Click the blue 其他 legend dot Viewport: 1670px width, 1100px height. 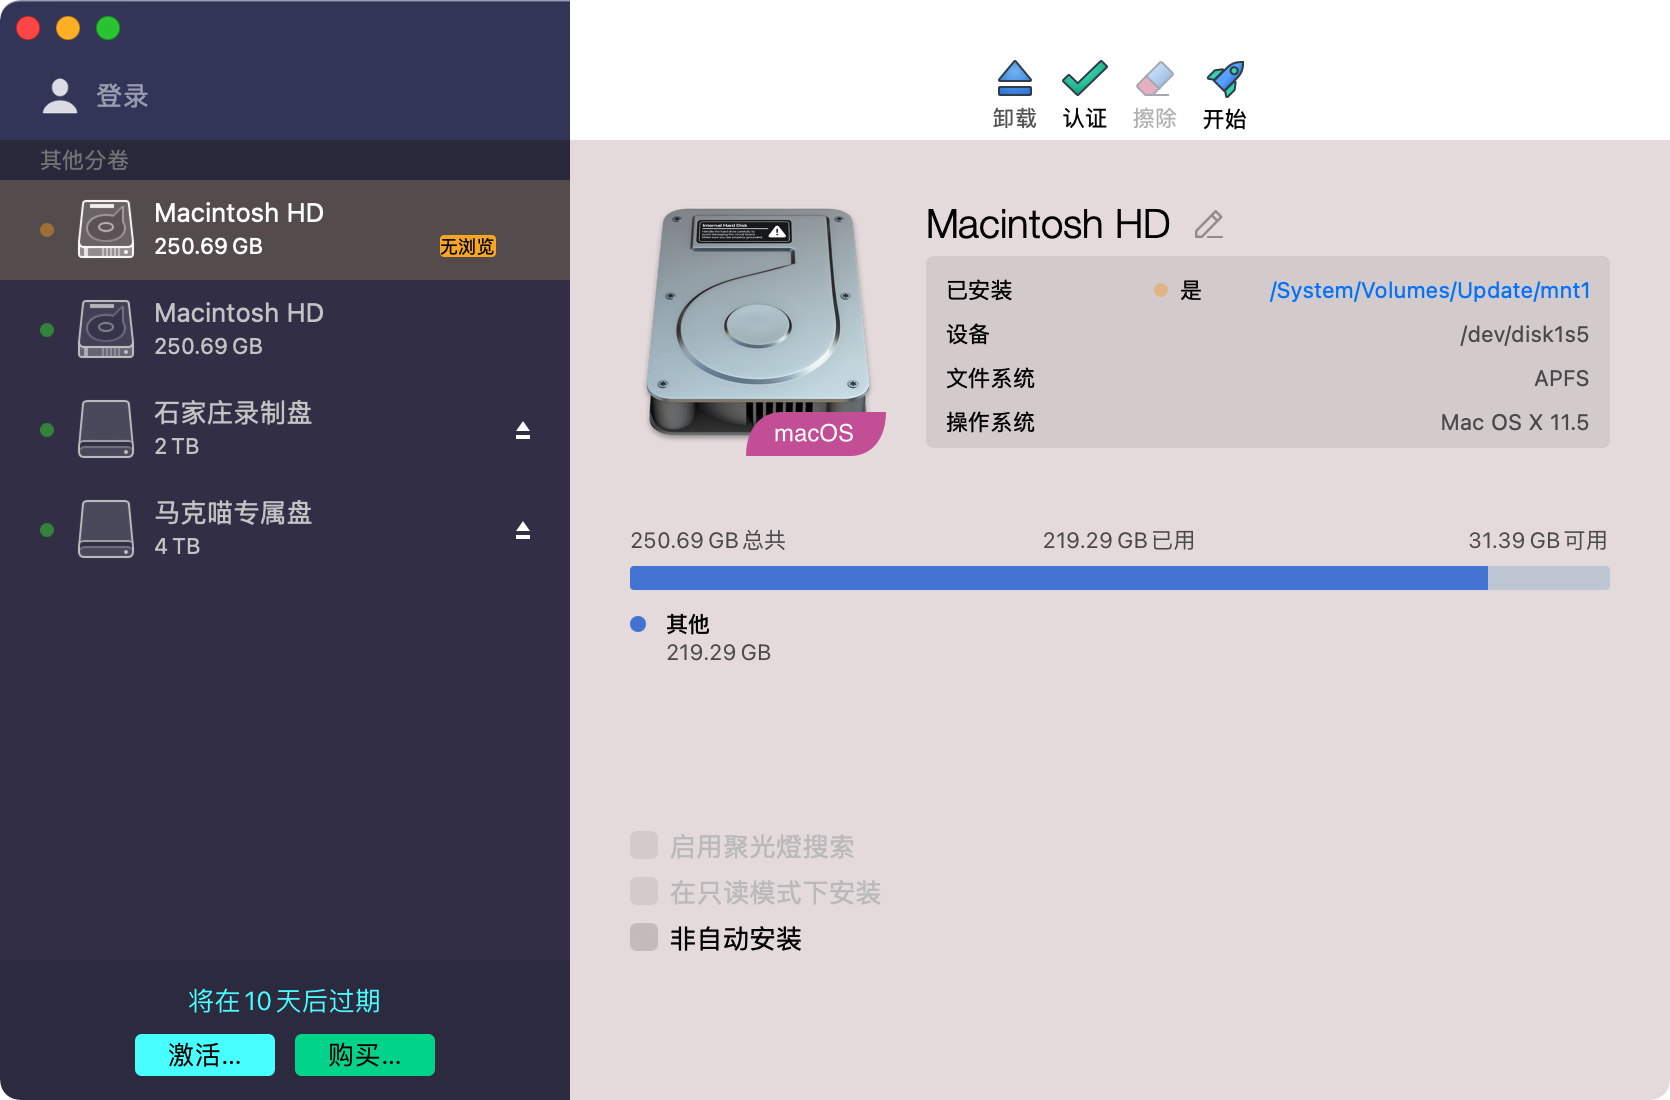[x=638, y=624]
